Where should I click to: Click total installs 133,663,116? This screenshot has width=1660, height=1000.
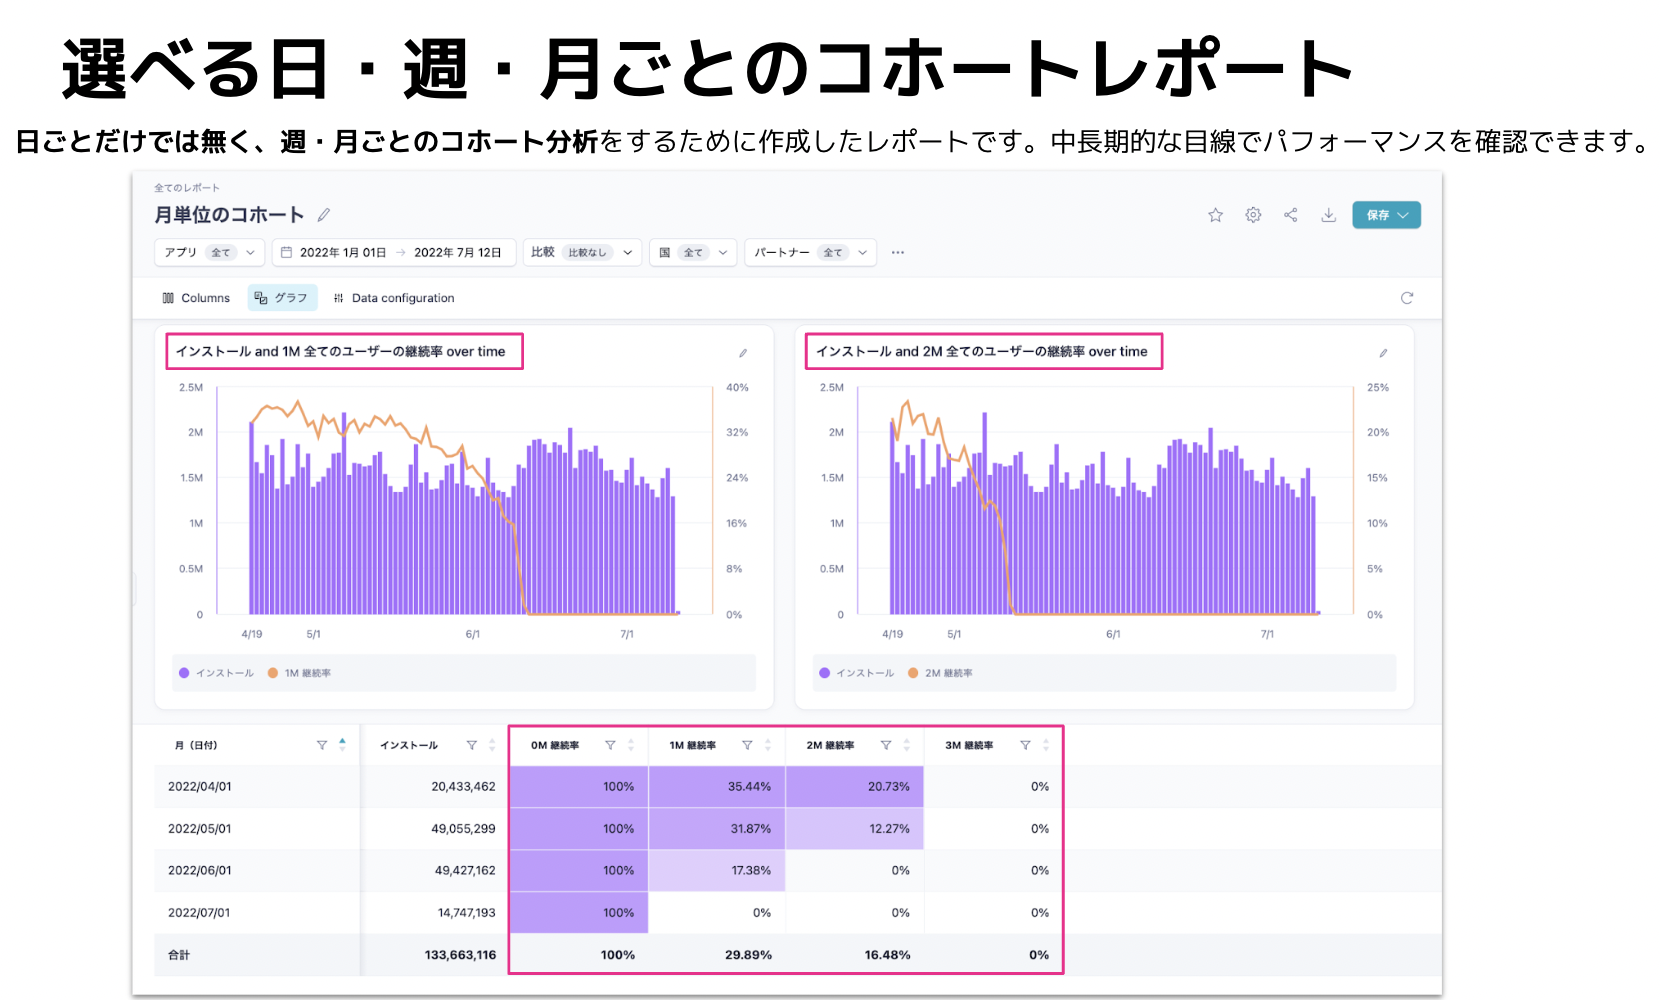click(x=460, y=955)
